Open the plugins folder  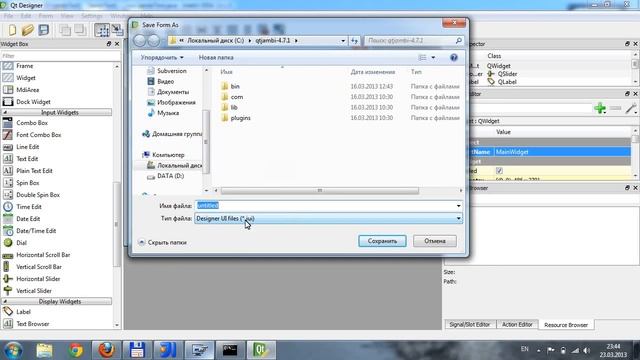[x=240, y=118]
